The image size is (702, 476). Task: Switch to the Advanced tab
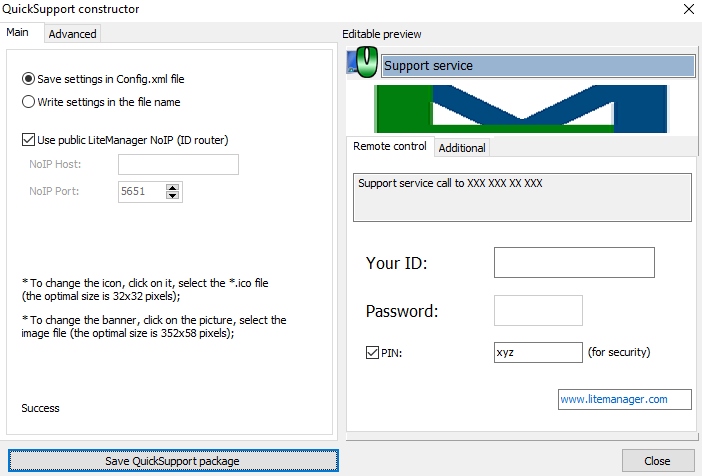(73, 34)
